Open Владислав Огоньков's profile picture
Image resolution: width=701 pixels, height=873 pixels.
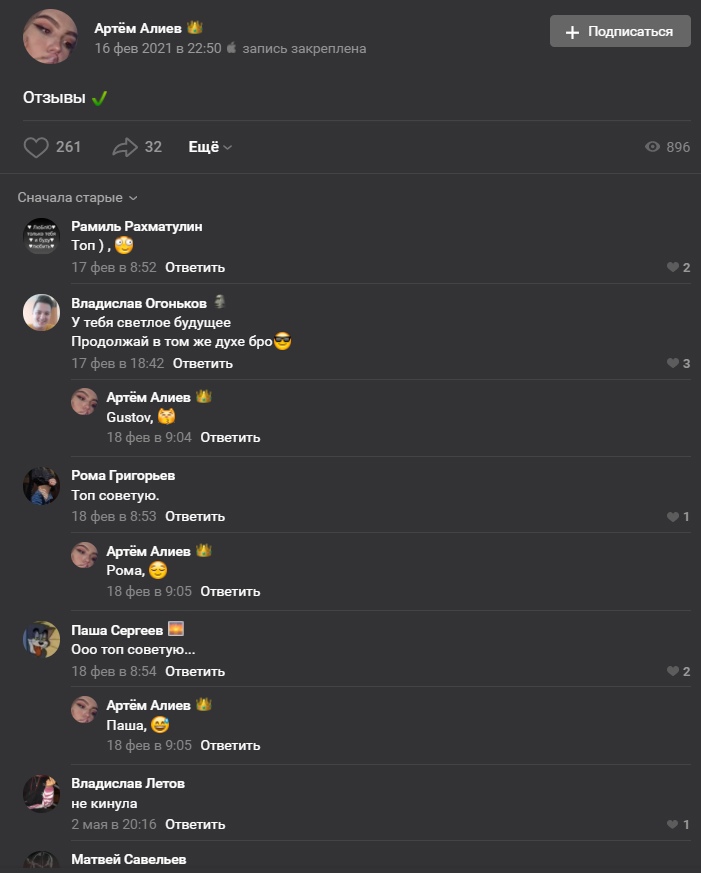(x=41, y=313)
